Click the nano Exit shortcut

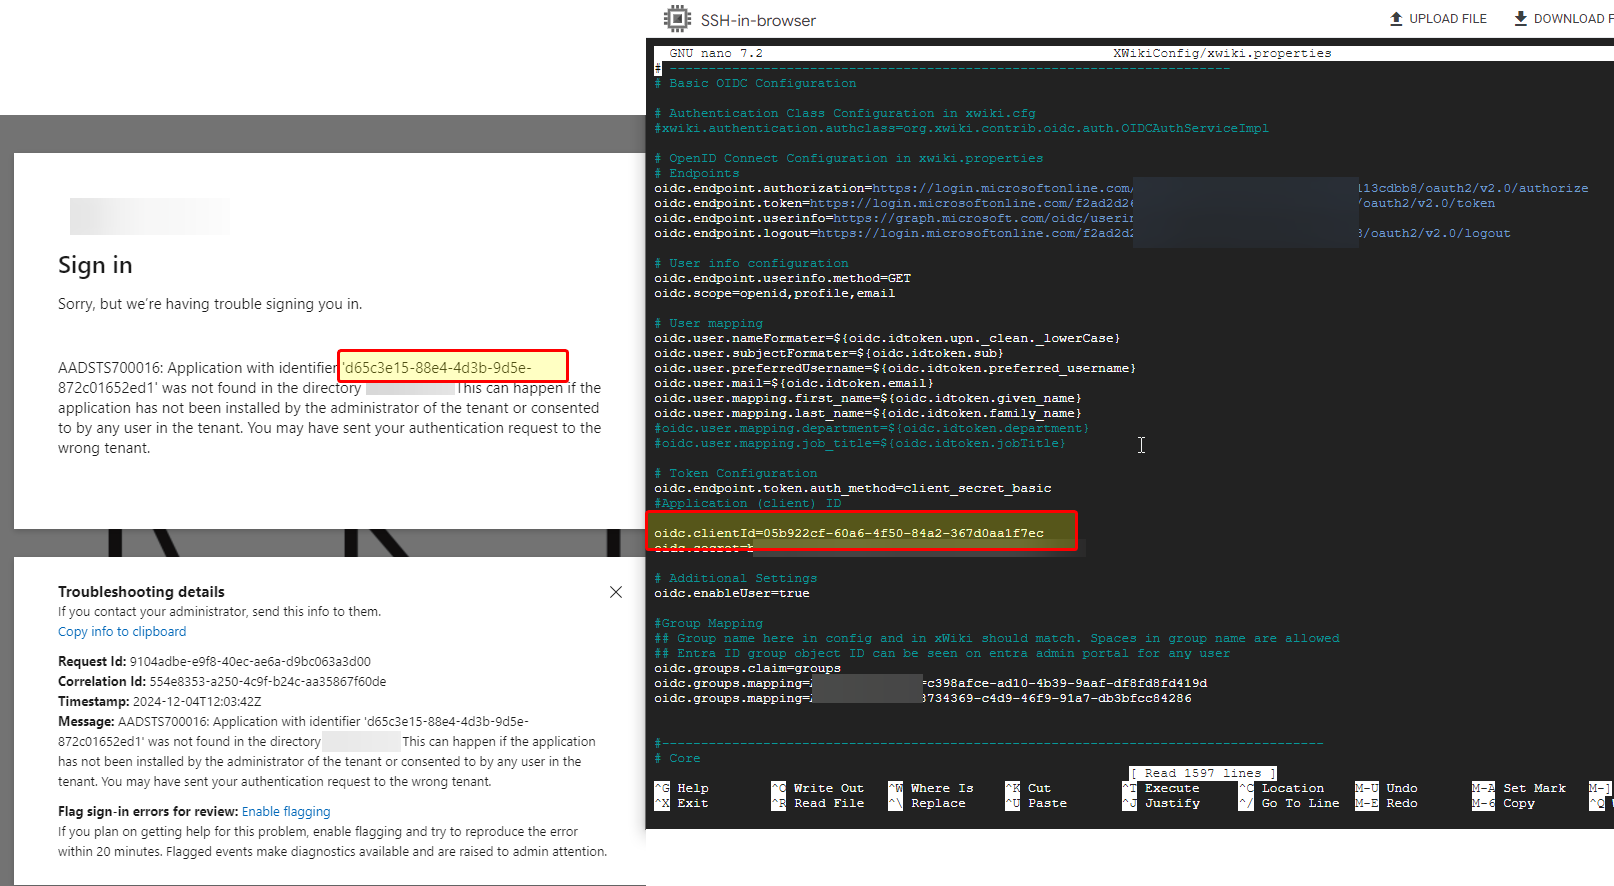tap(682, 803)
